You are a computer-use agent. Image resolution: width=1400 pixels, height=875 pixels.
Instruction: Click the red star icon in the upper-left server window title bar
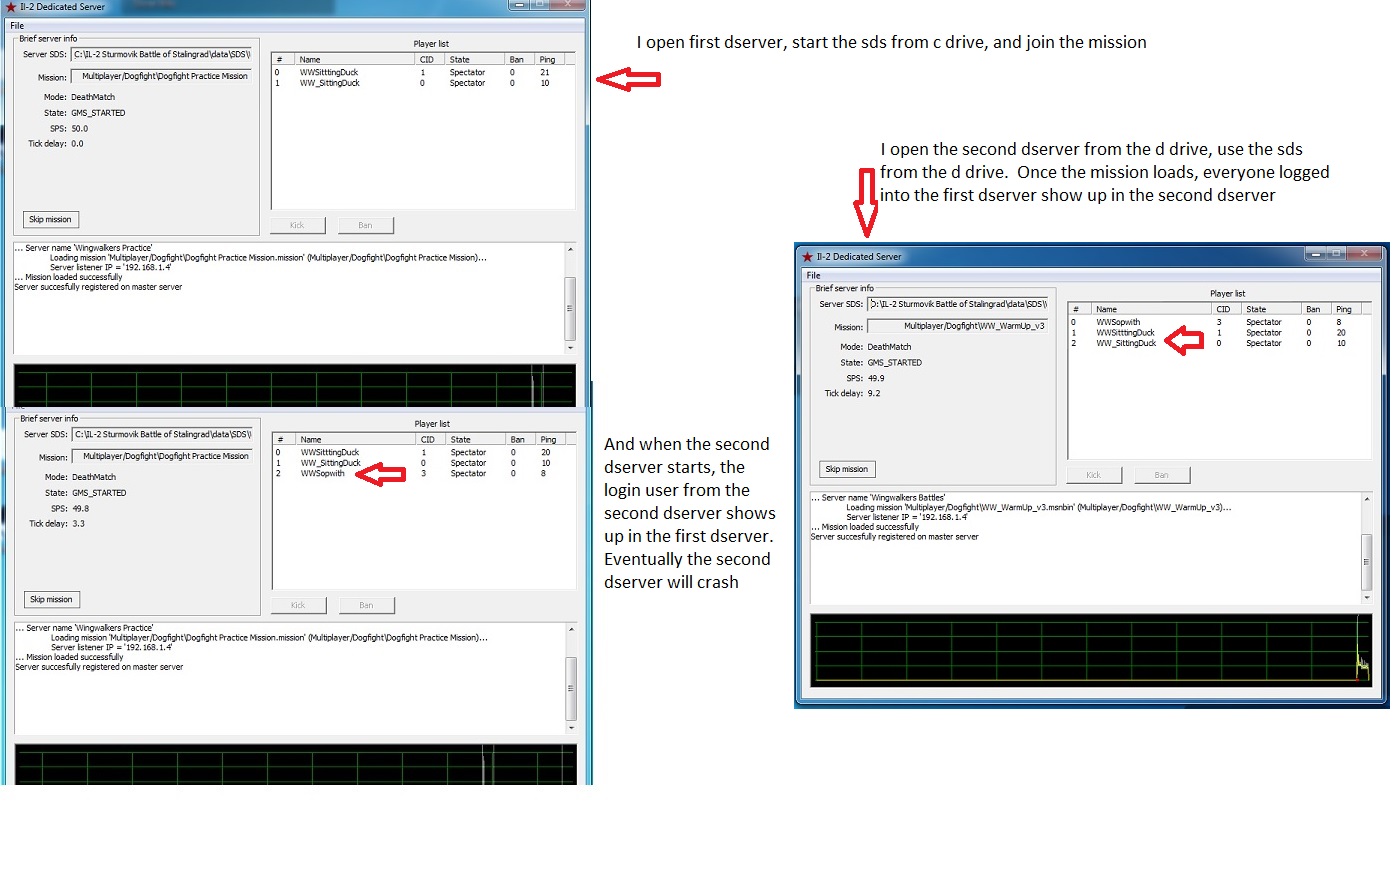[11, 7]
